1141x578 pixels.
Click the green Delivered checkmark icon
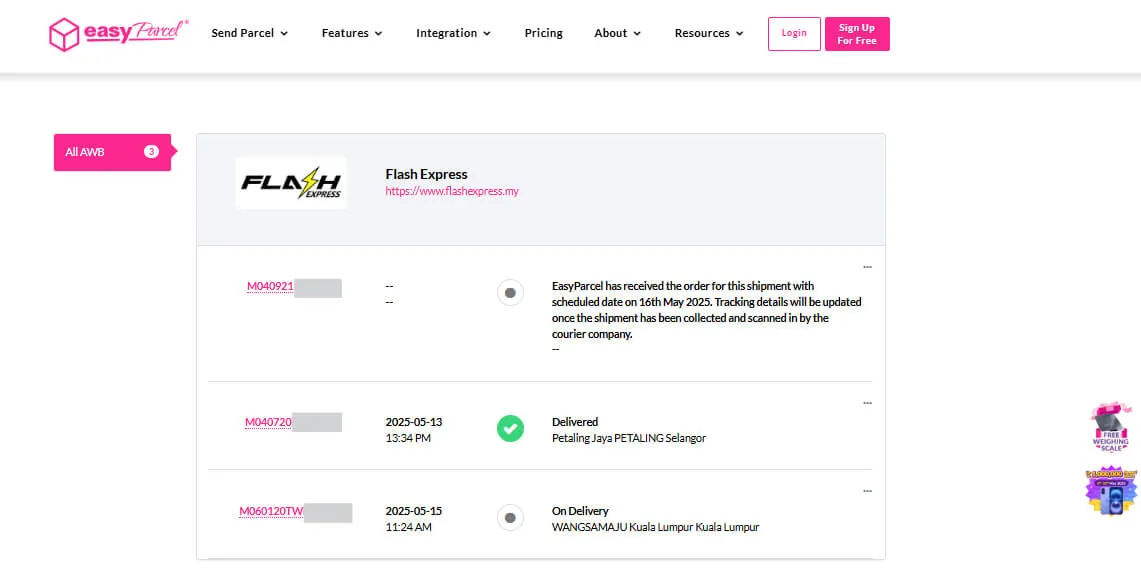point(510,430)
